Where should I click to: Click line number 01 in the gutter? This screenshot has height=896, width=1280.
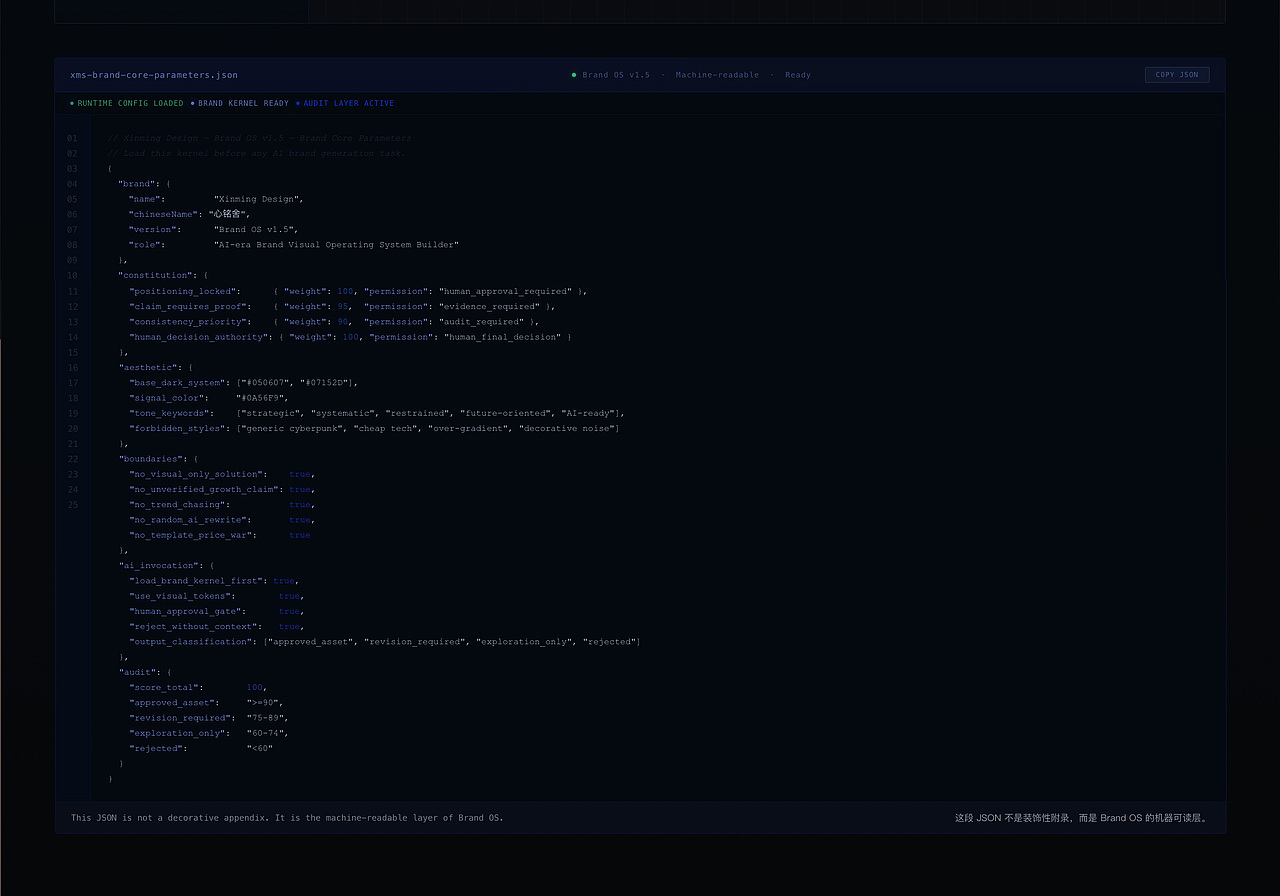click(x=72, y=138)
